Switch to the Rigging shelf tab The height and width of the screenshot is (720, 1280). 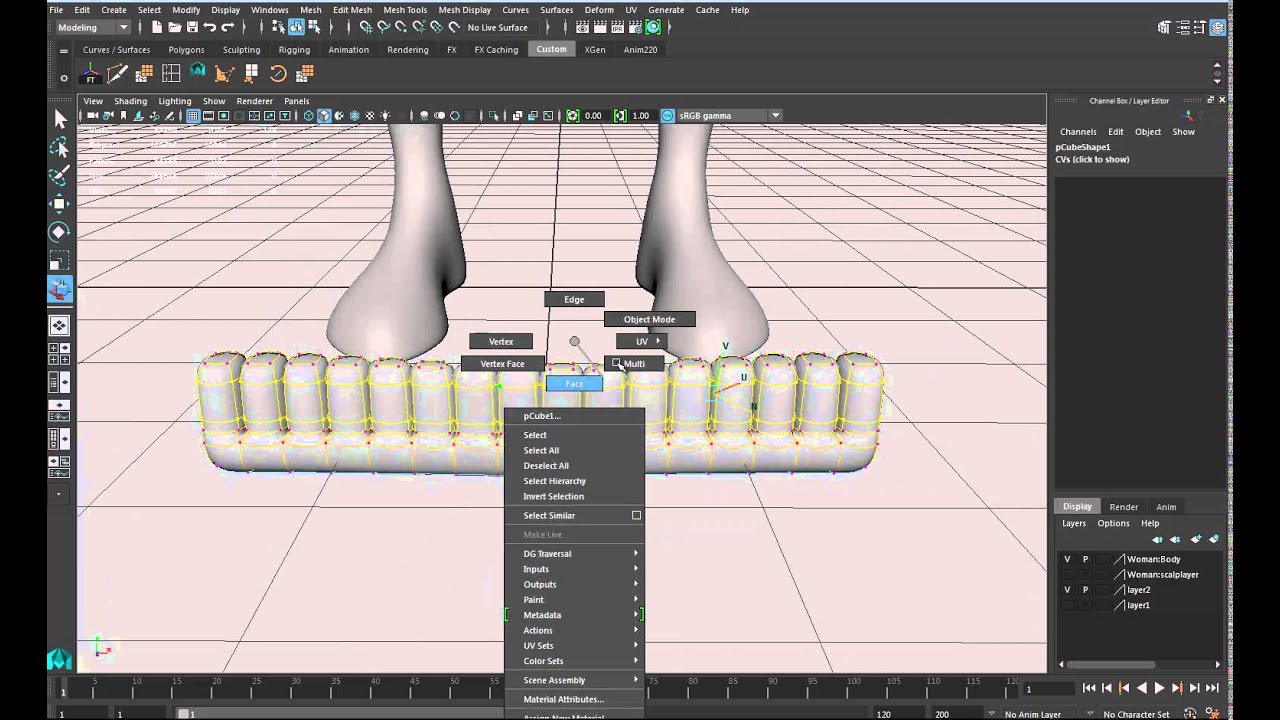click(x=294, y=49)
